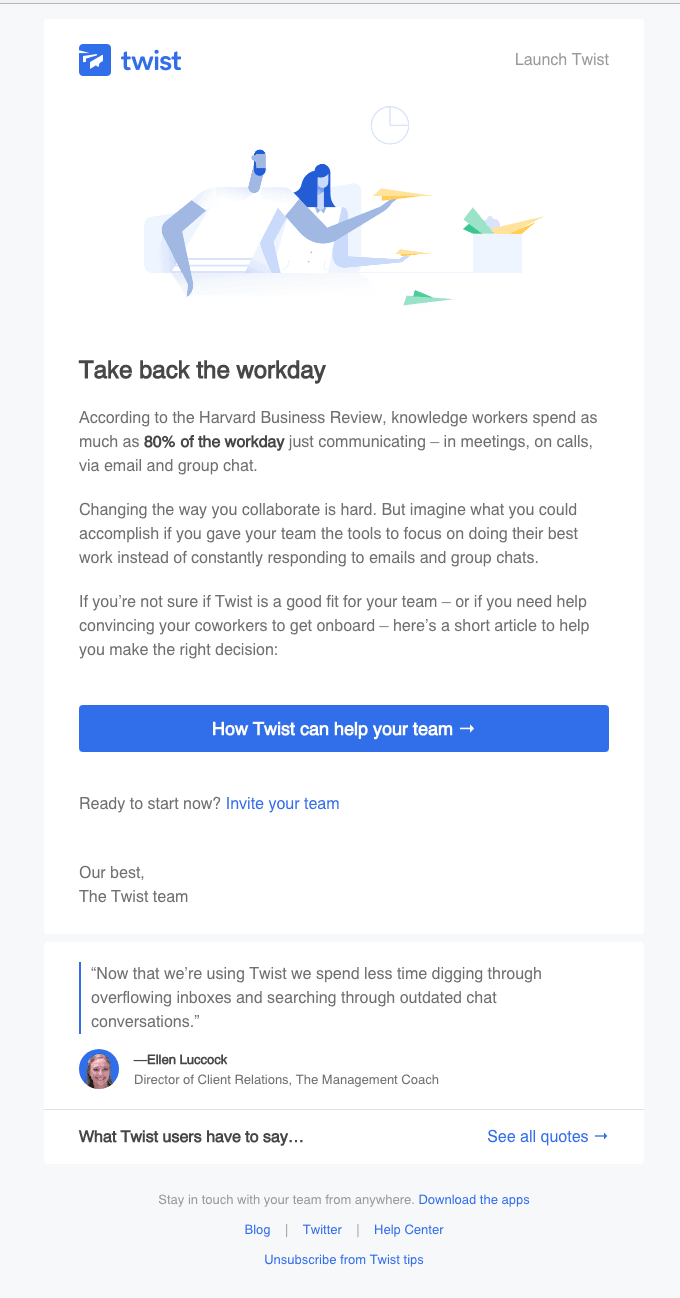
Task: Open the Download the apps link
Action: [x=473, y=1199]
